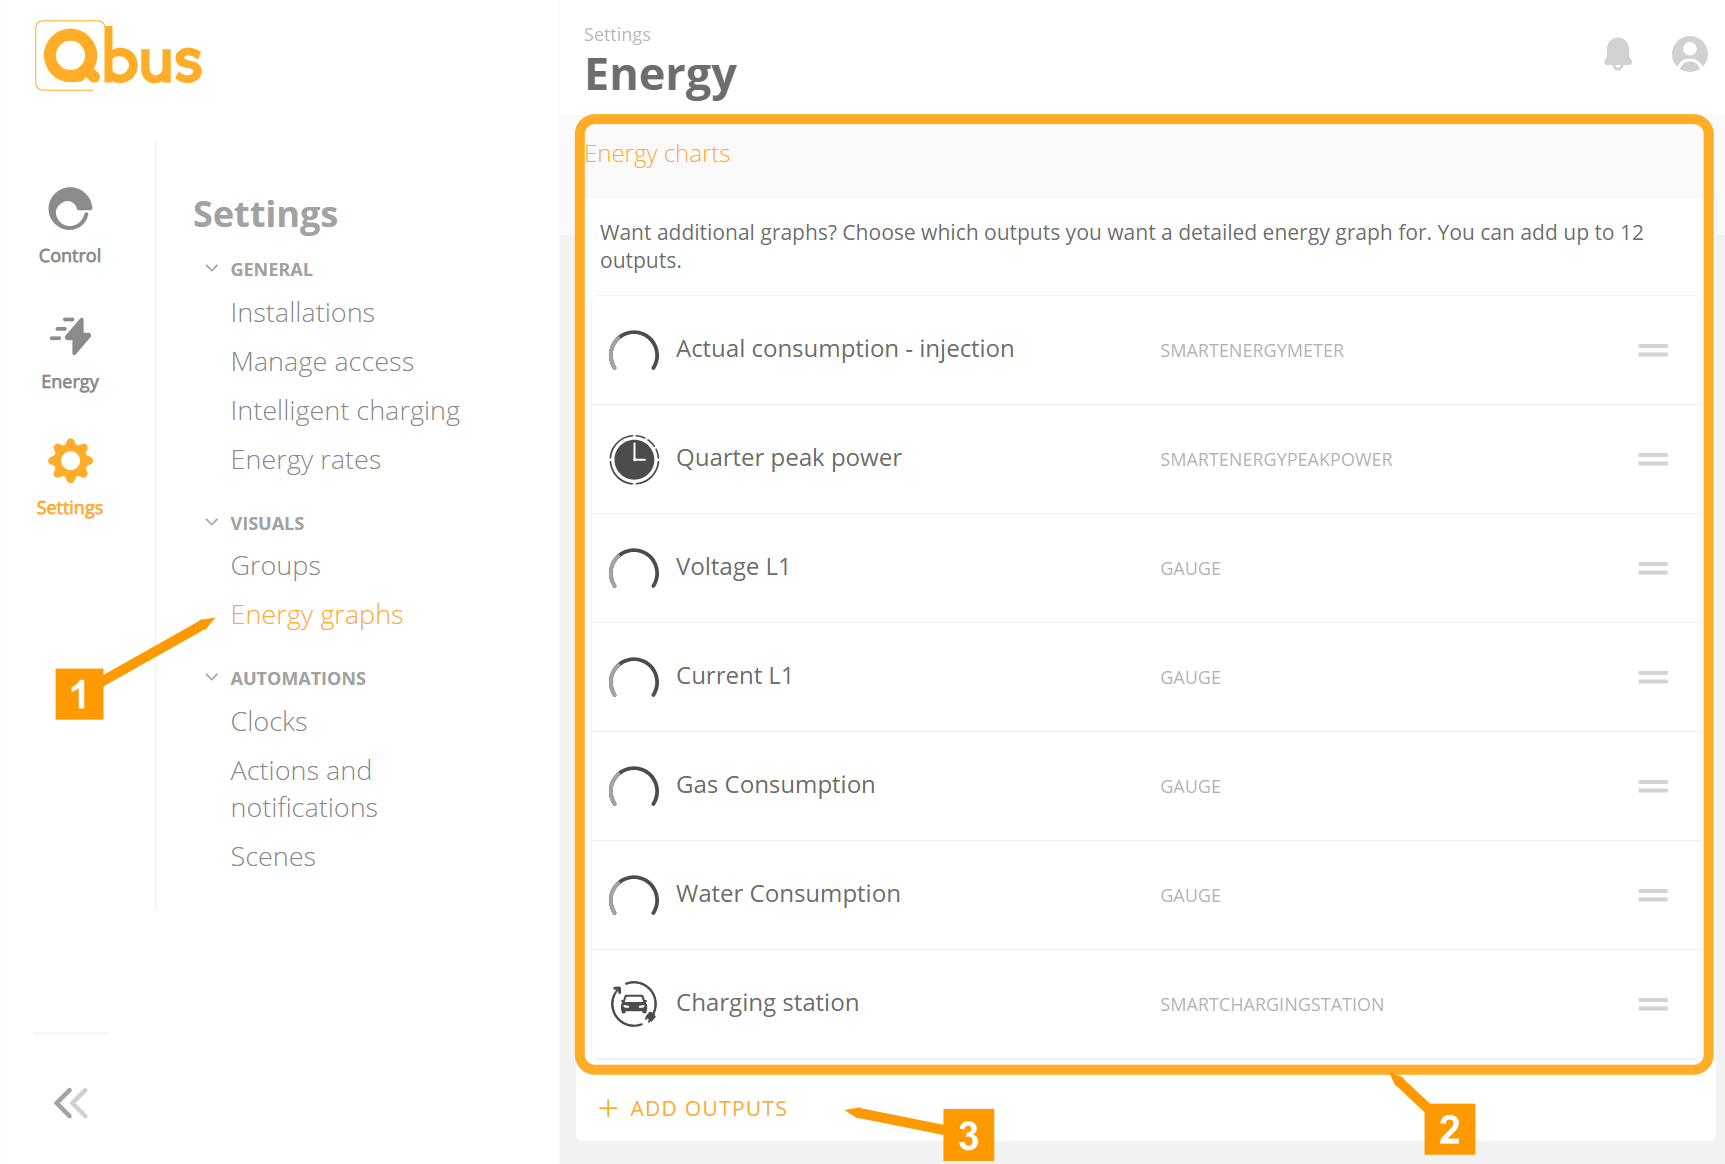
Task: Open the notifications bell
Action: [x=1617, y=54]
